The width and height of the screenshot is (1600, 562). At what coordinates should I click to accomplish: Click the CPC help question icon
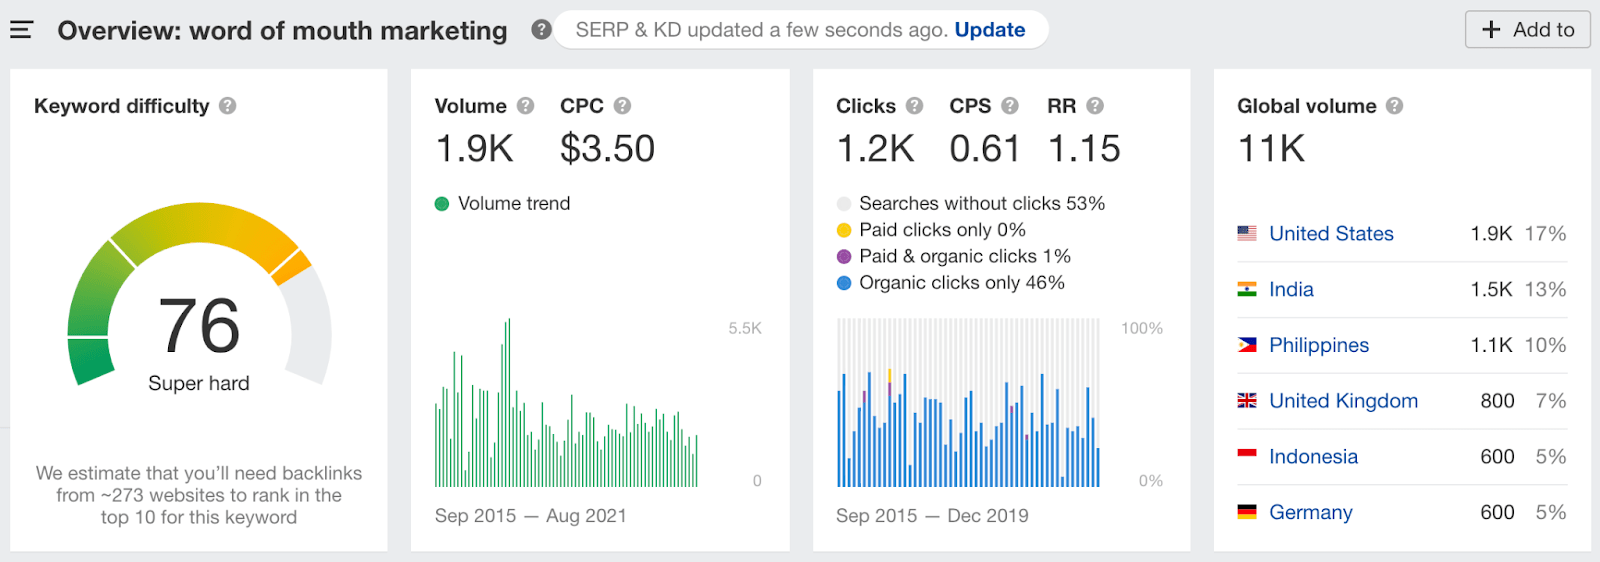pyautogui.click(x=622, y=106)
